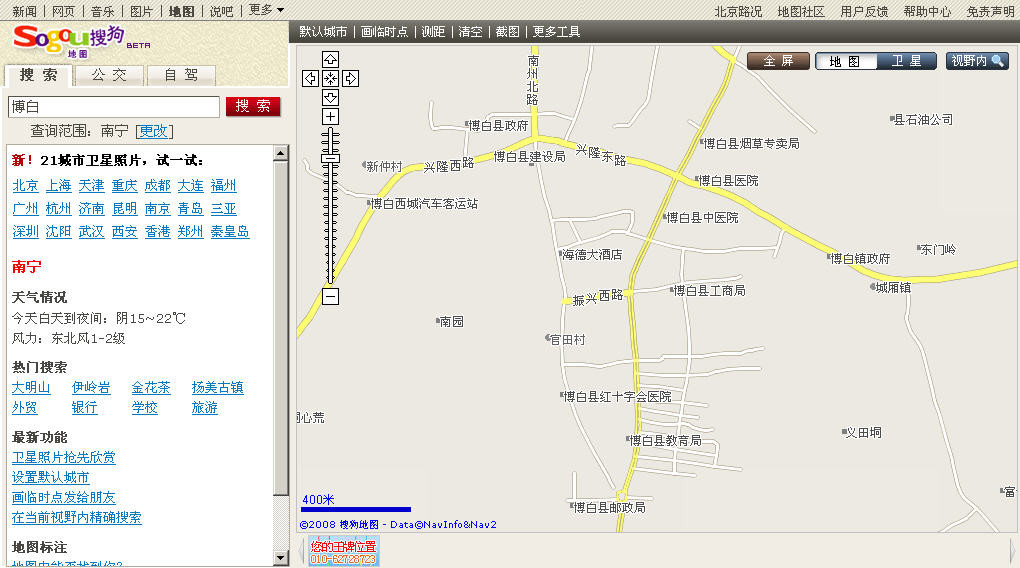Click 截图 screenshot tool
Viewport: 1020px width, 568px height.
pyautogui.click(x=507, y=31)
